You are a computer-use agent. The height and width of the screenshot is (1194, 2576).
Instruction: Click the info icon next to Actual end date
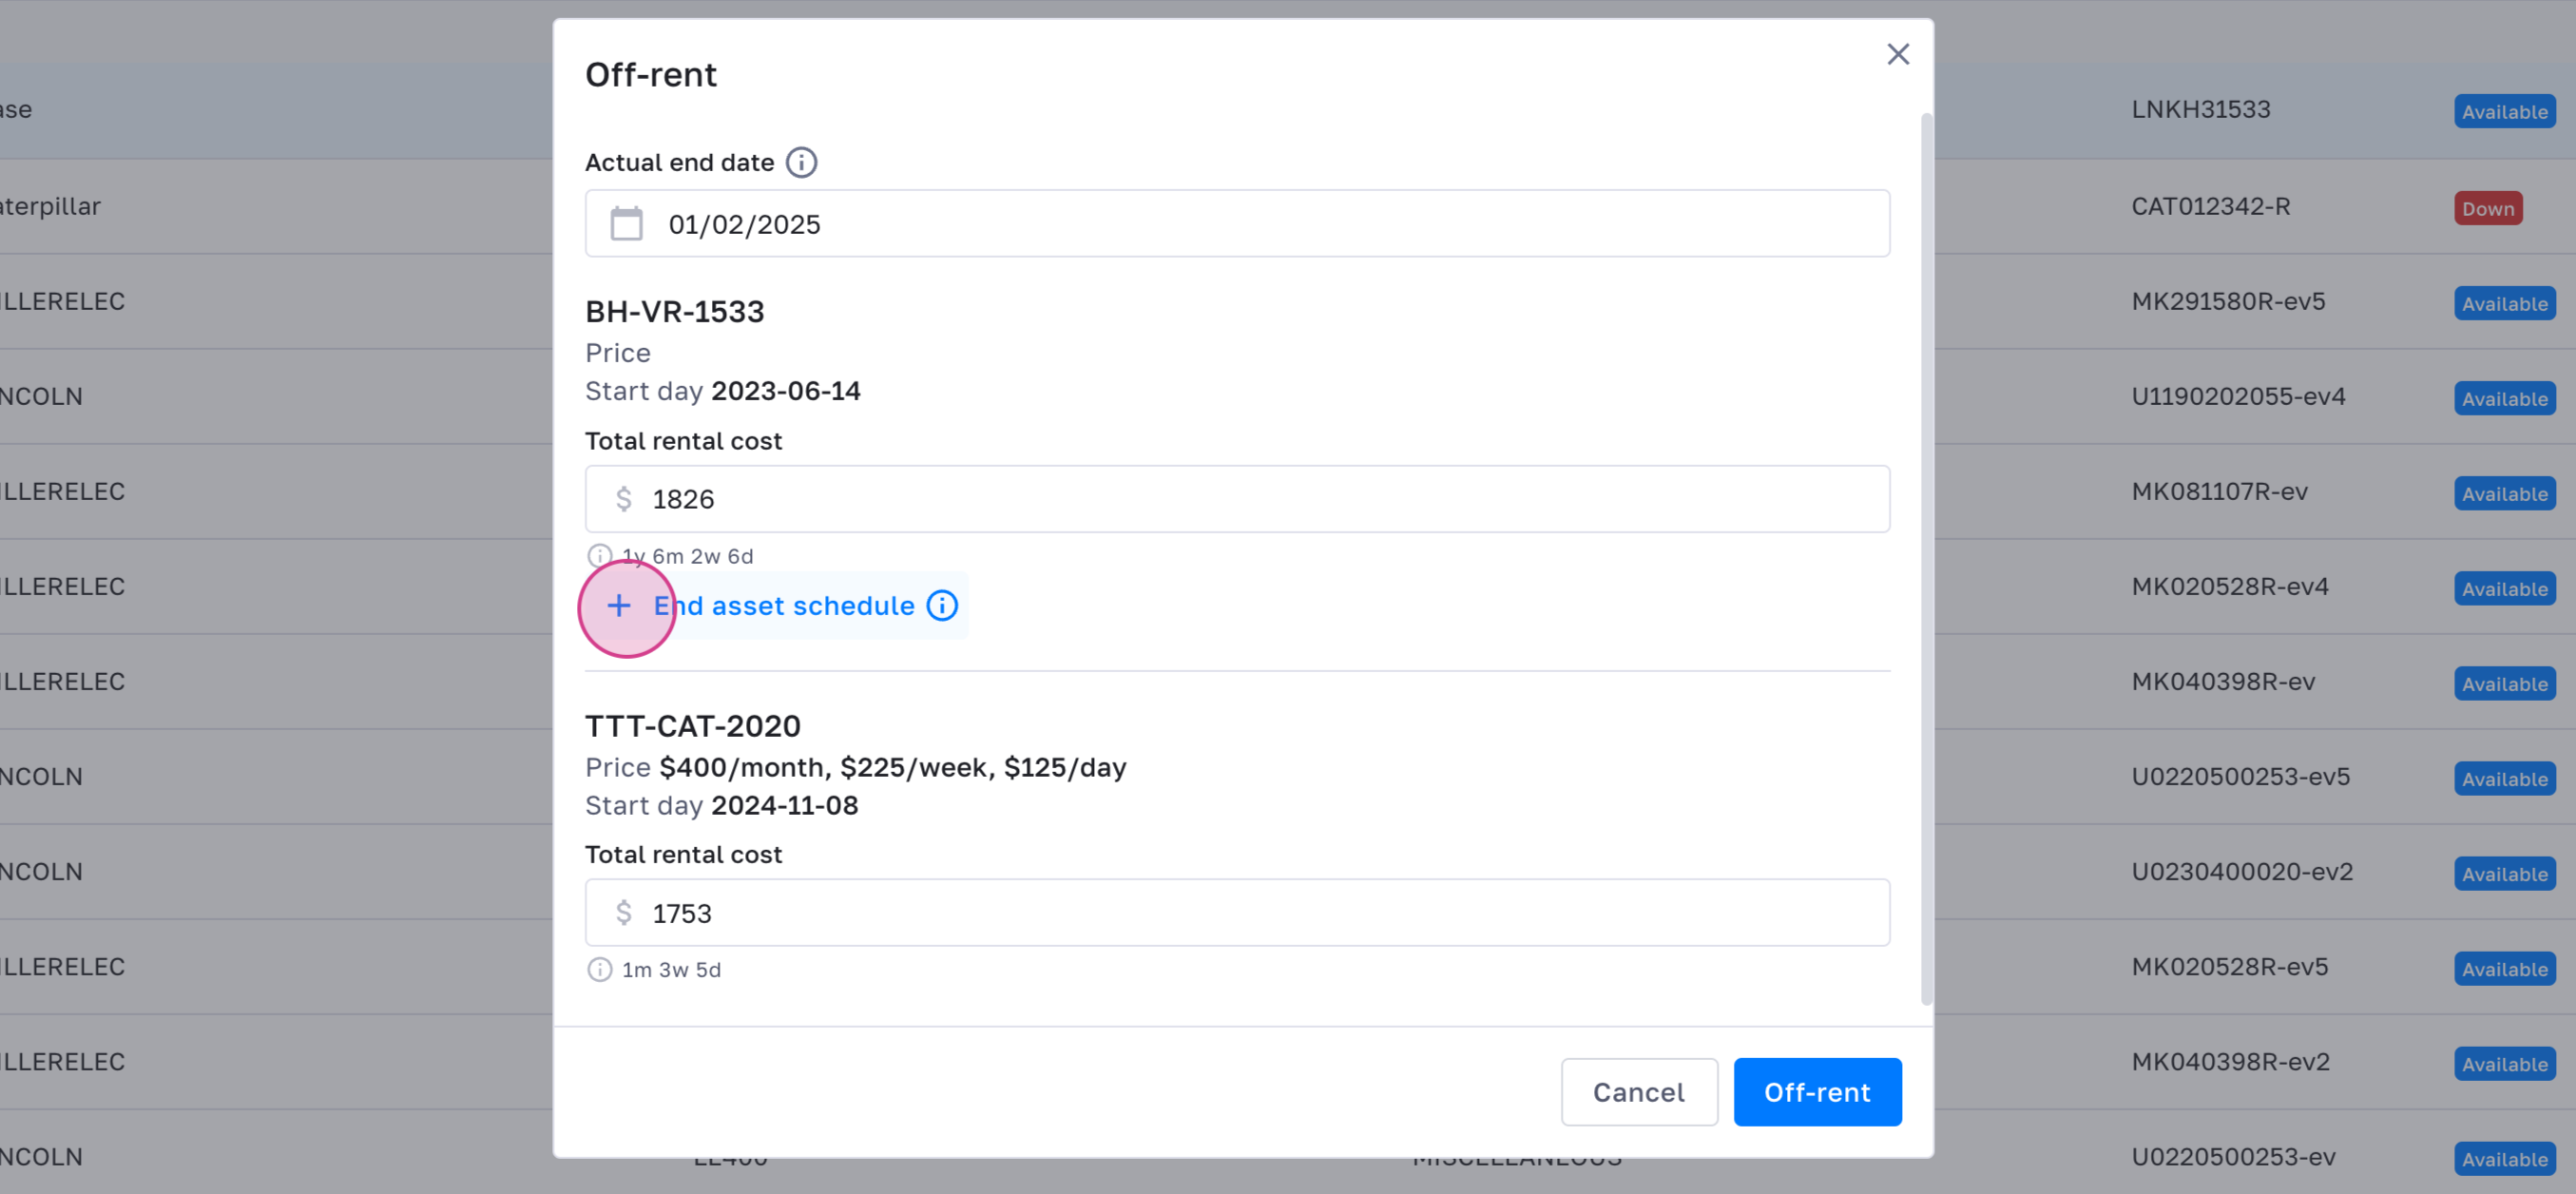(801, 162)
